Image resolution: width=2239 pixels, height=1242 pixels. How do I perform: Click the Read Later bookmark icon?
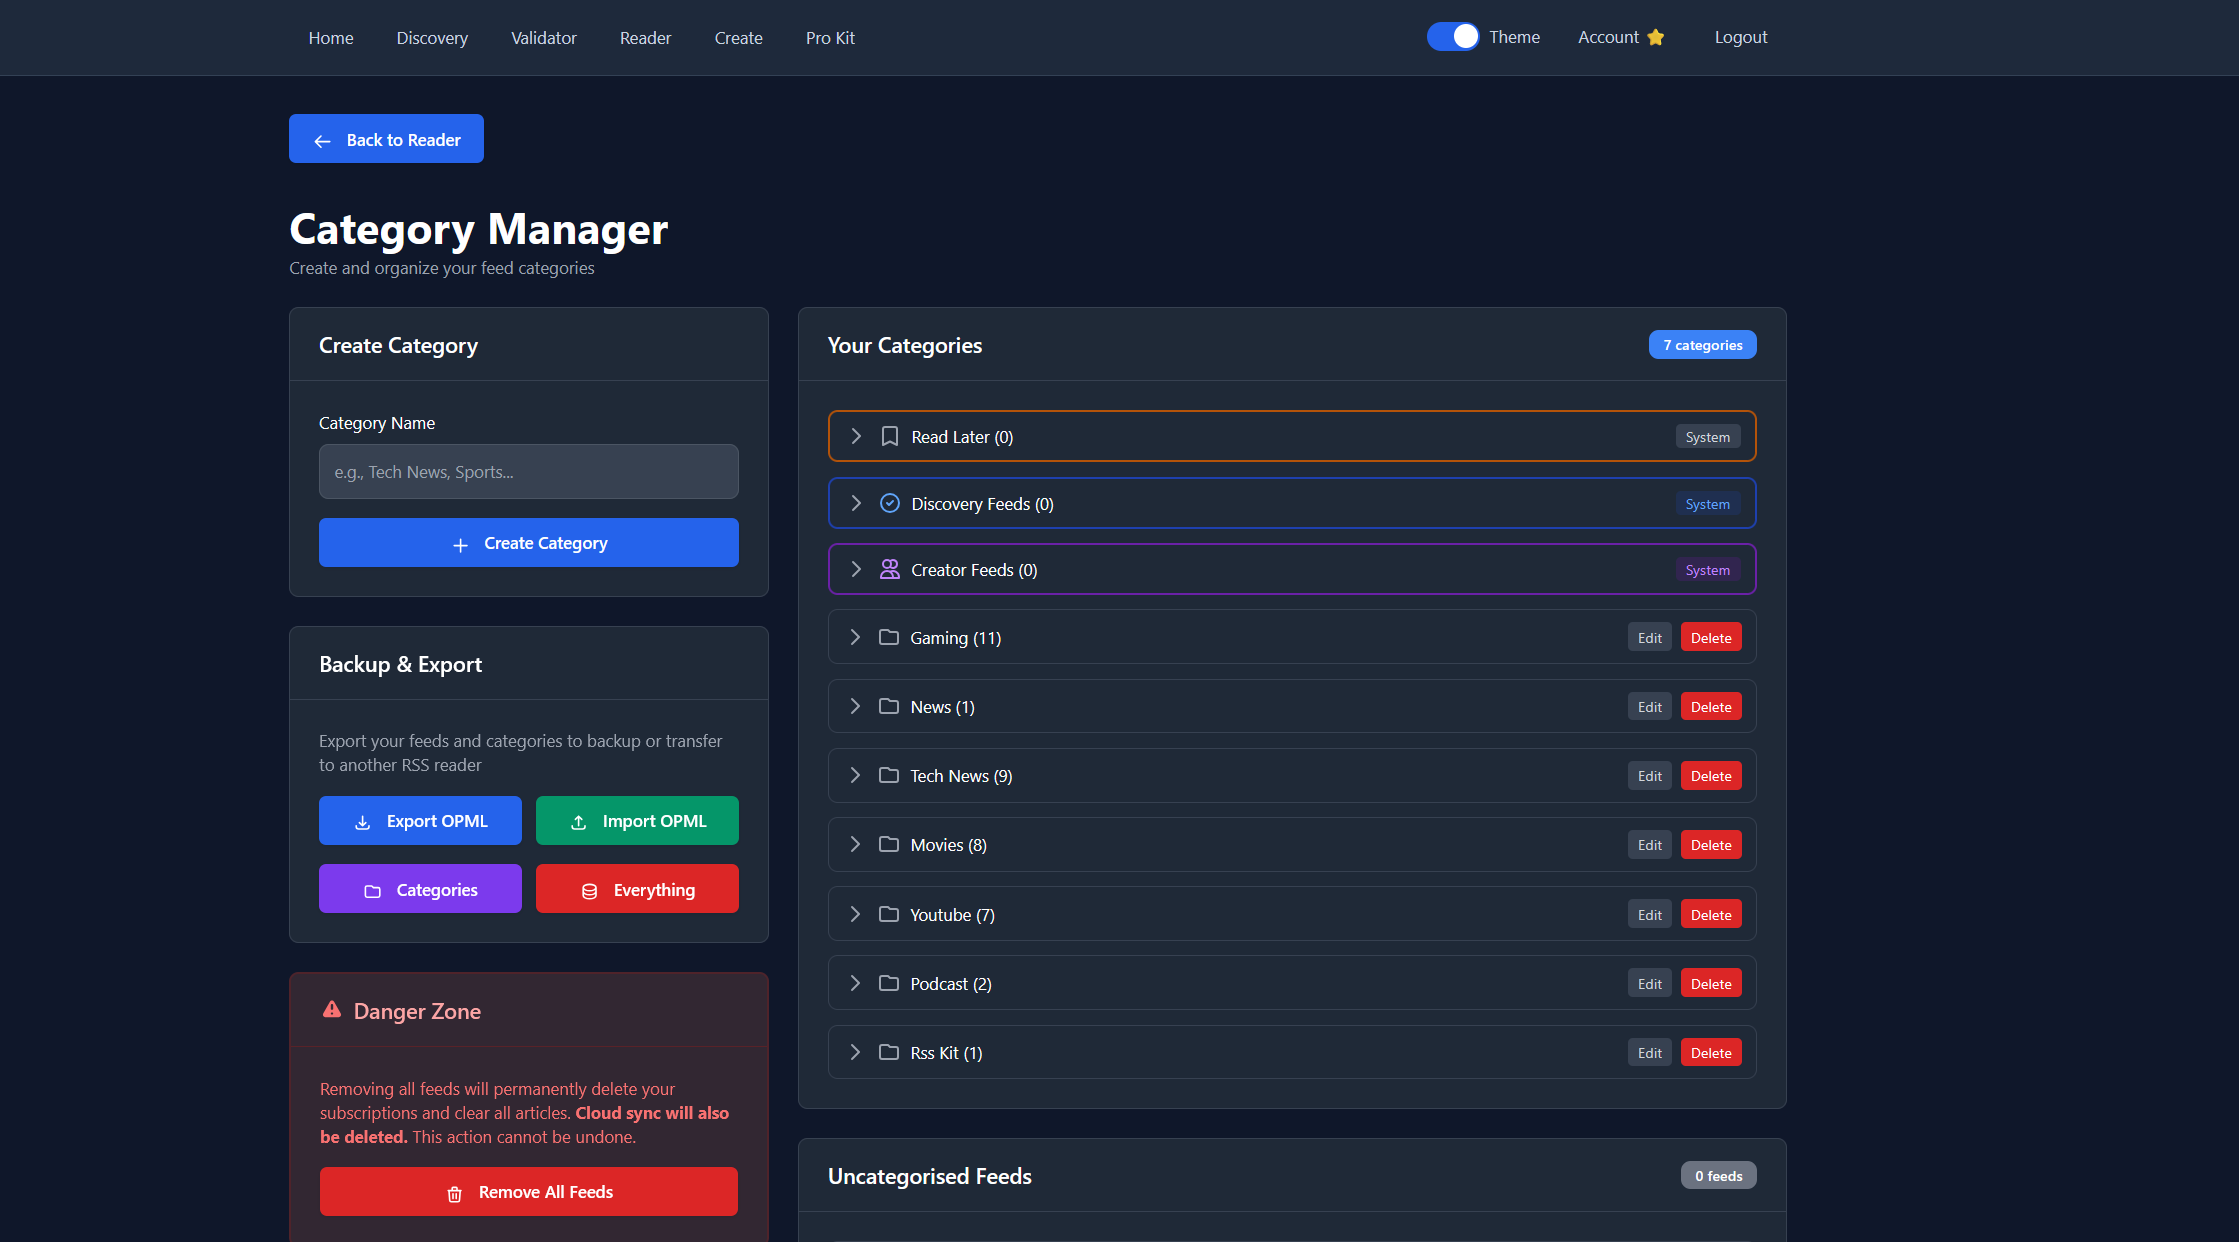pyautogui.click(x=890, y=436)
